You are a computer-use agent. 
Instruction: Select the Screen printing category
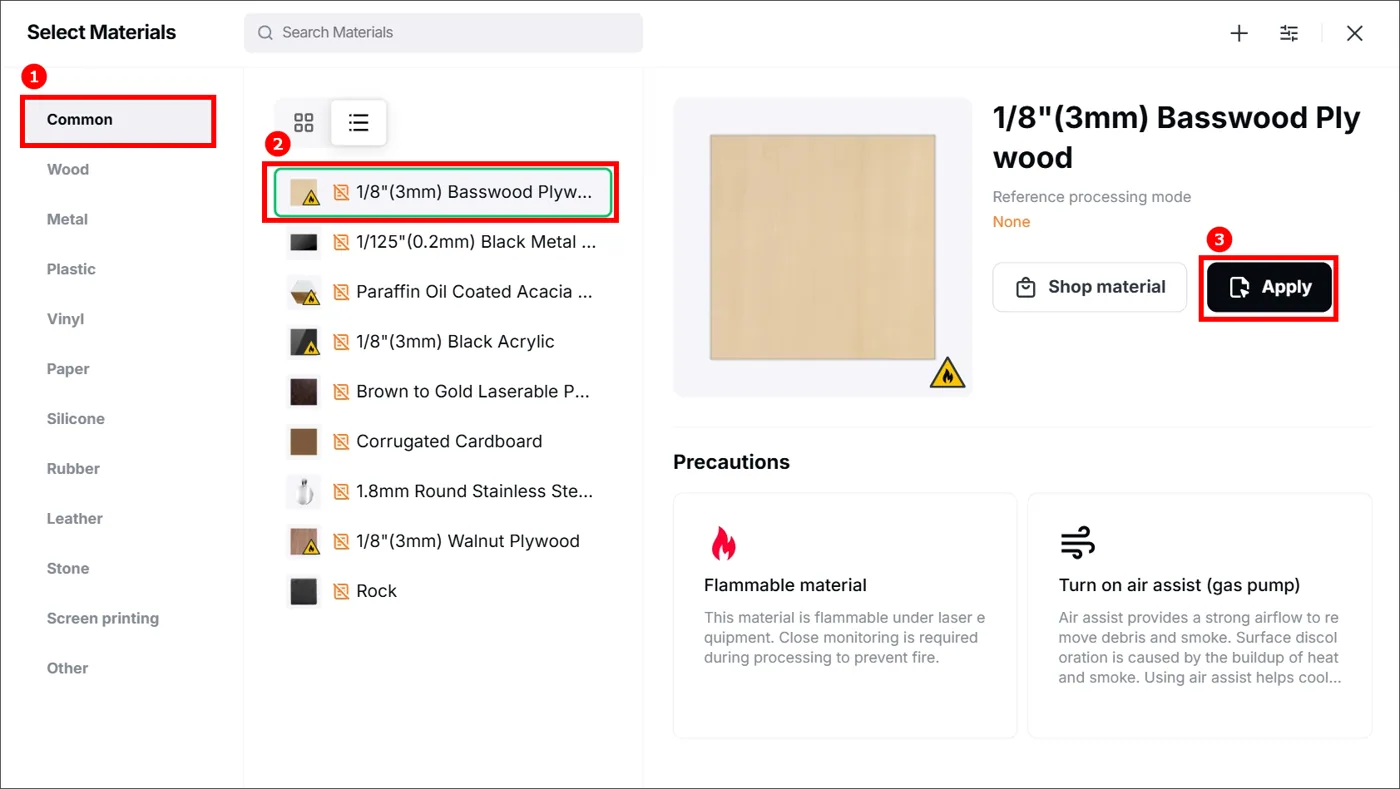(102, 619)
